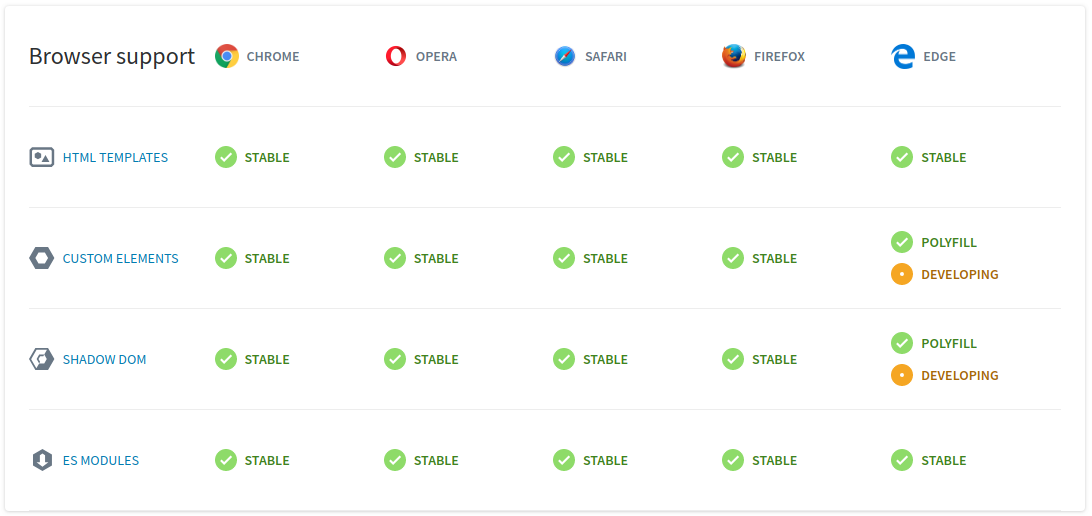Click the red Opera logo icon

[396, 56]
